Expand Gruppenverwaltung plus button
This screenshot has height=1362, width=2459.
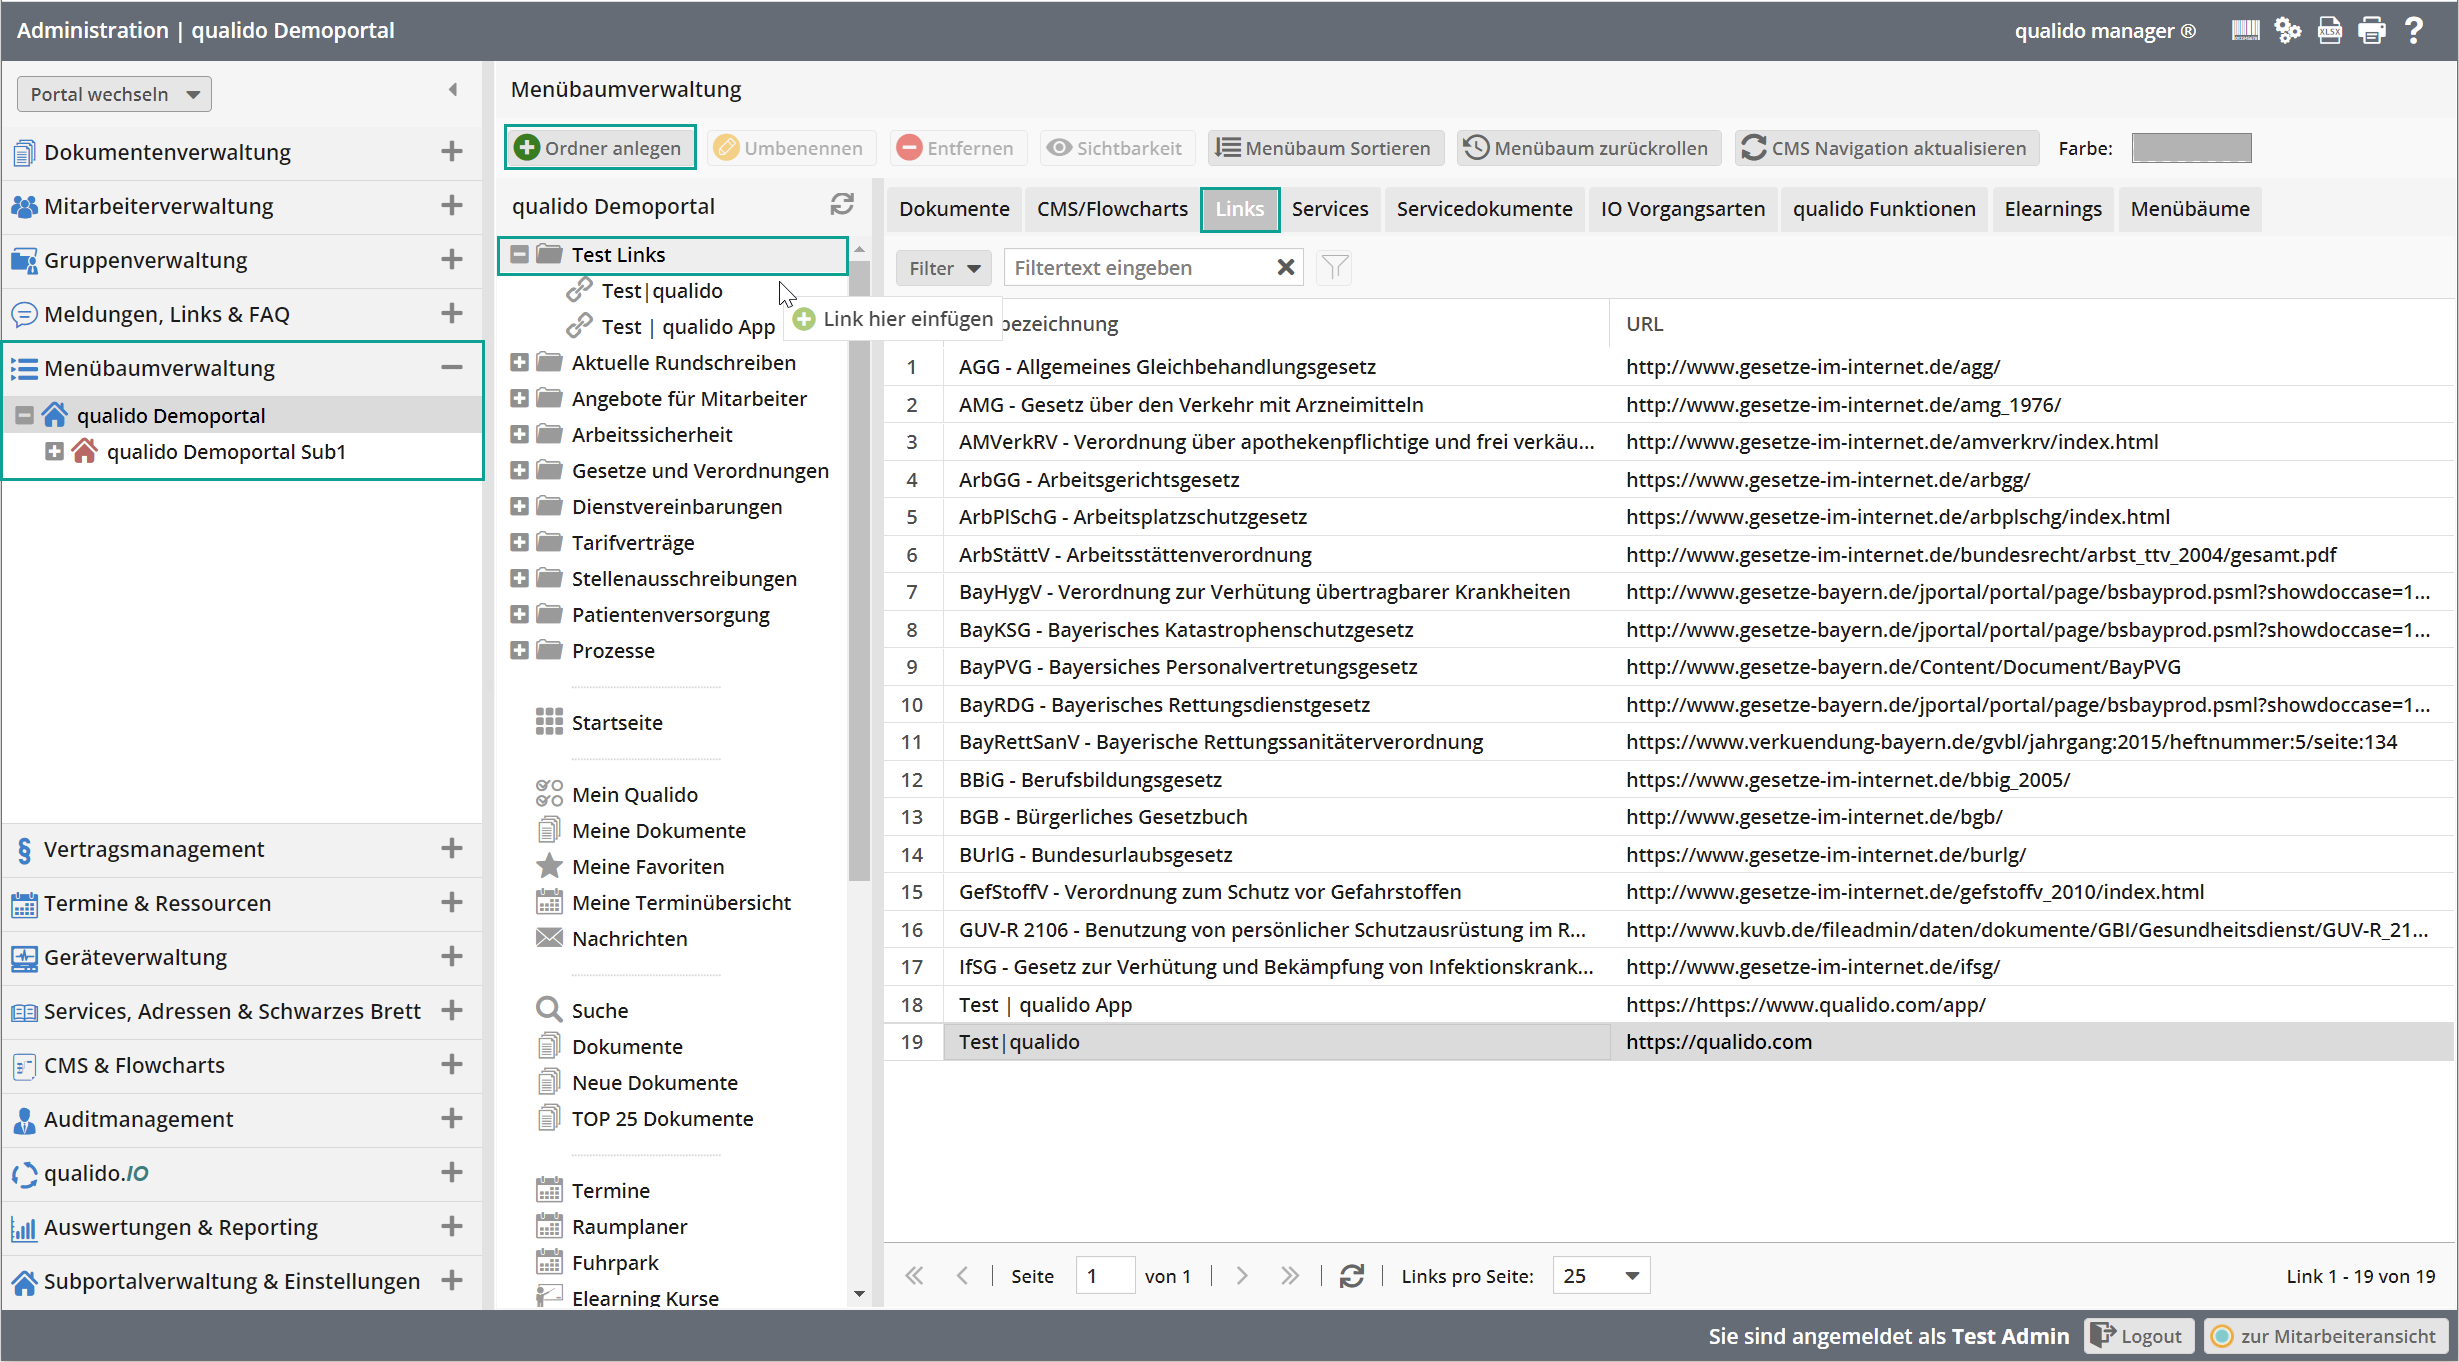click(x=452, y=260)
